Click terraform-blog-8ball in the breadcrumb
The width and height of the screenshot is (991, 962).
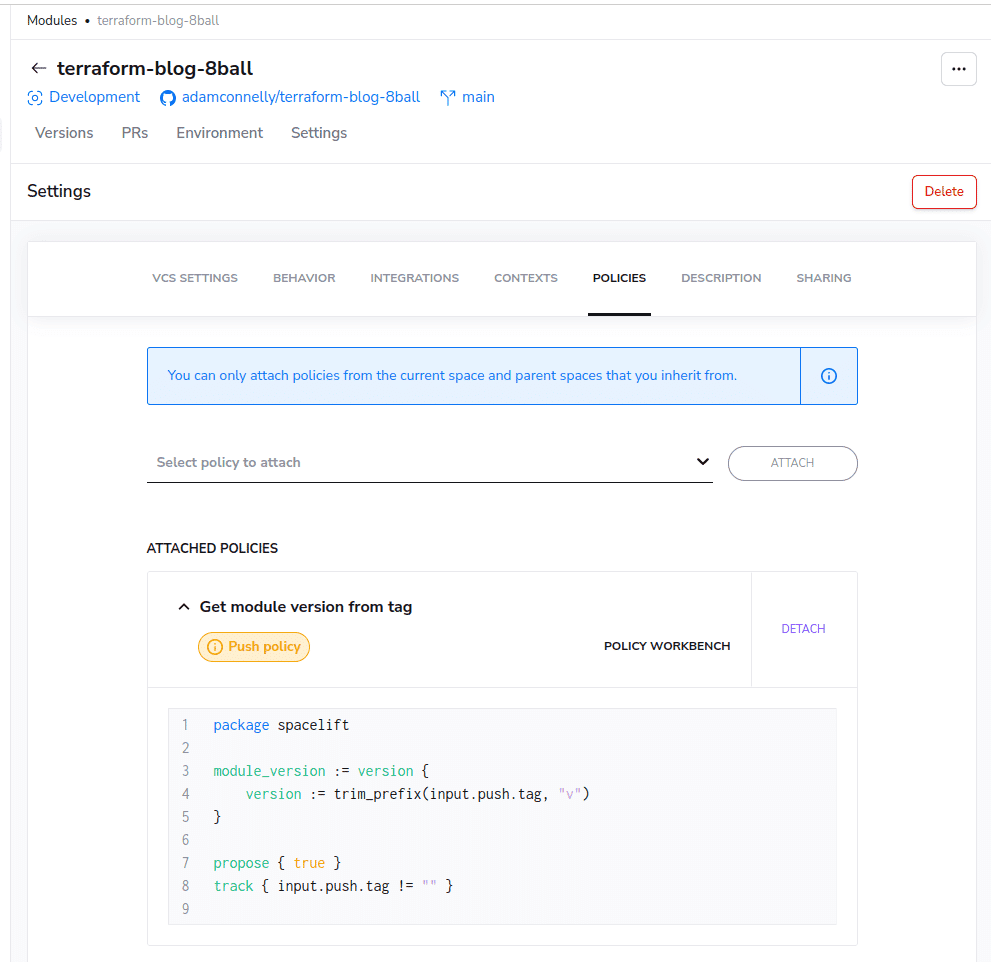pyautogui.click(x=158, y=21)
